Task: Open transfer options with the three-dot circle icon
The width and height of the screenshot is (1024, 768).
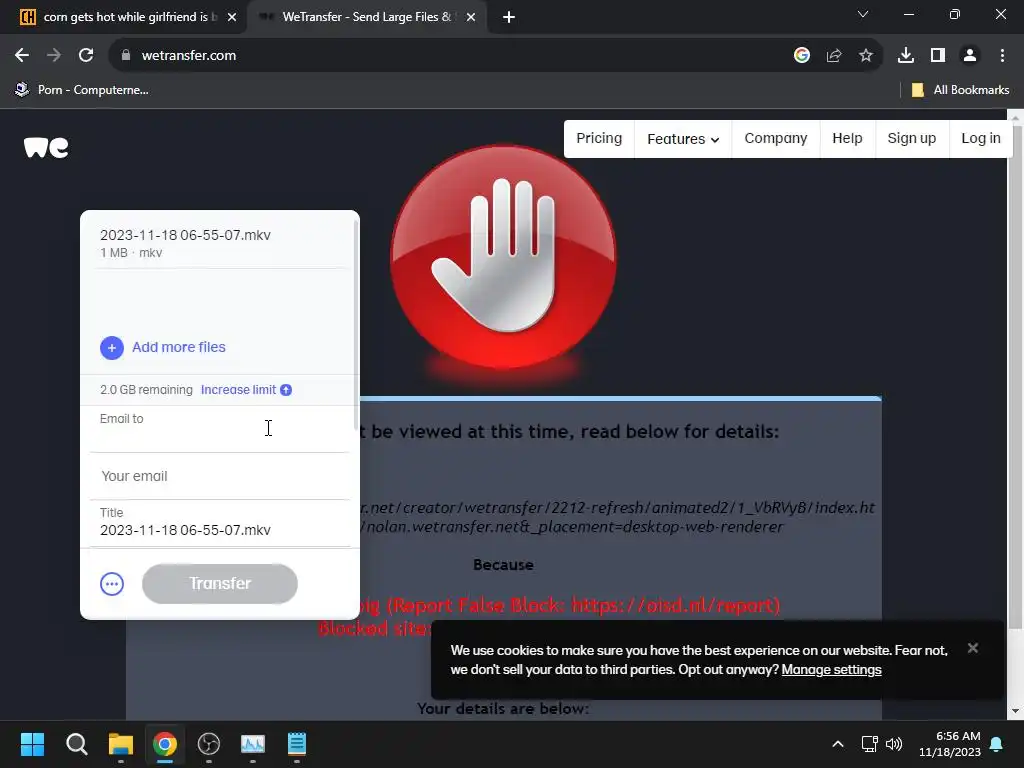Action: click(112, 584)
